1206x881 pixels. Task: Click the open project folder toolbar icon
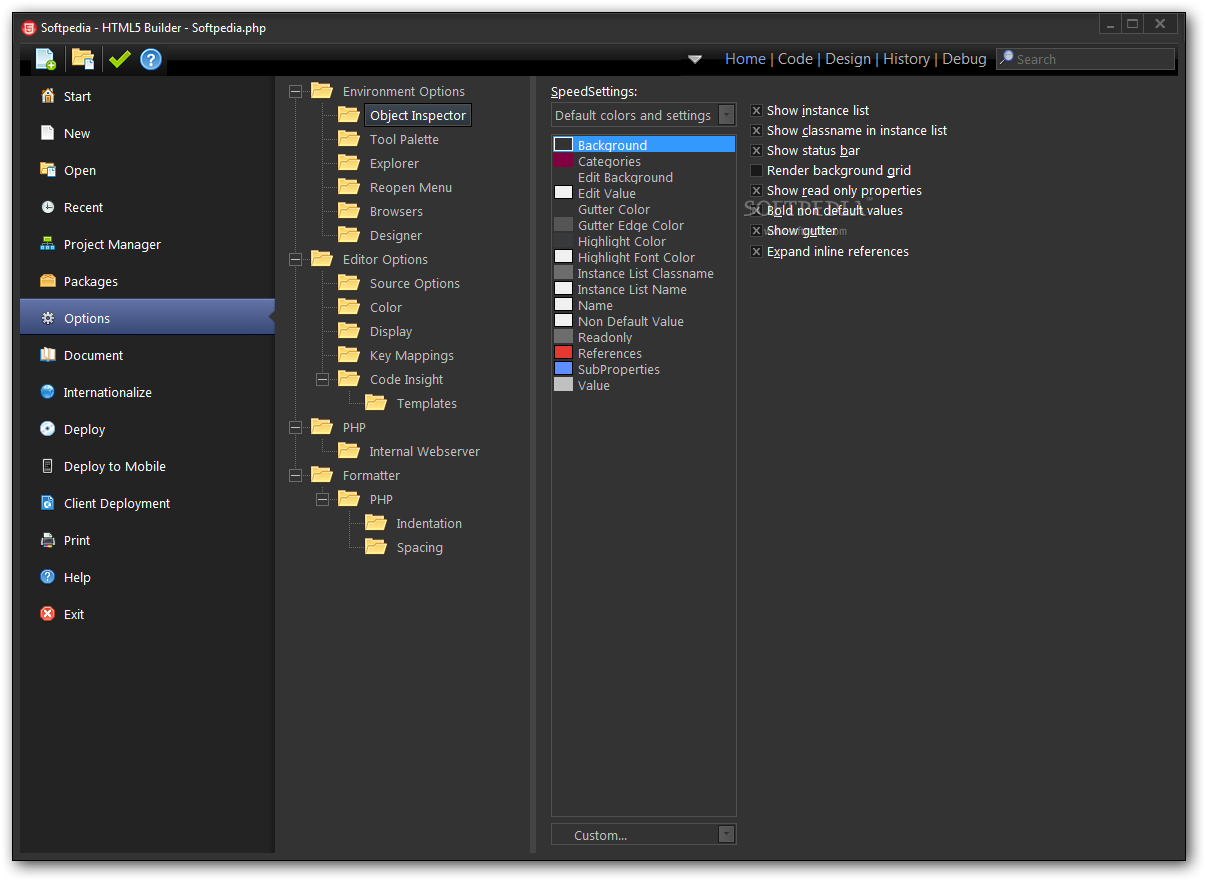pos(83,59)
